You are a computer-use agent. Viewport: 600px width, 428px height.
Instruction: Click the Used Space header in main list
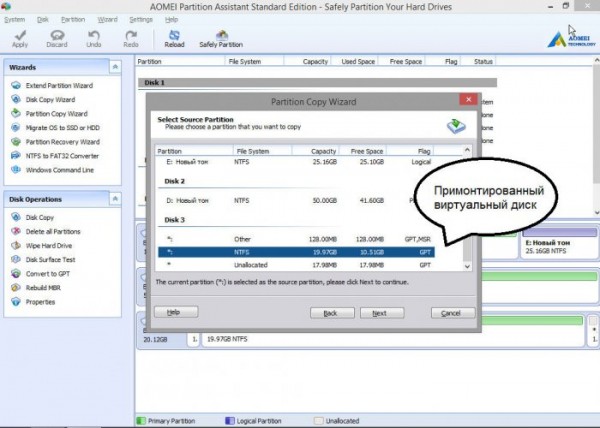point(355,62)
